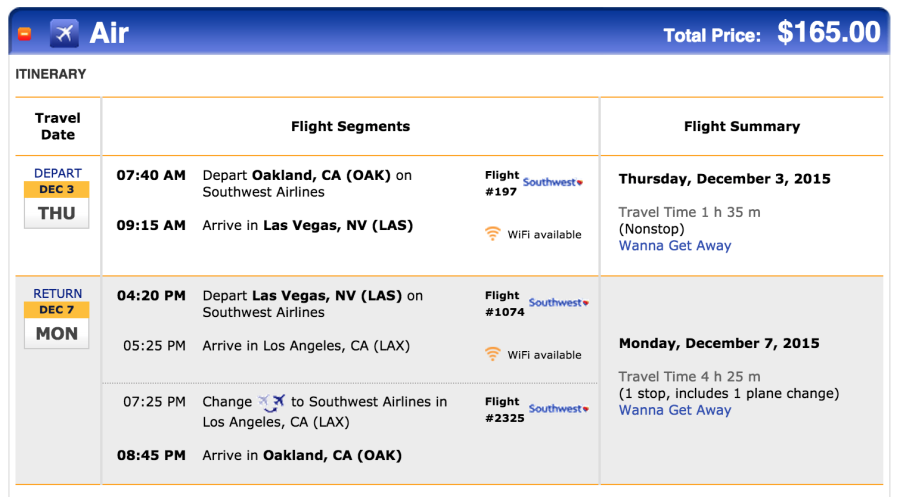Click the Total Price $165.00 amount

829,32
